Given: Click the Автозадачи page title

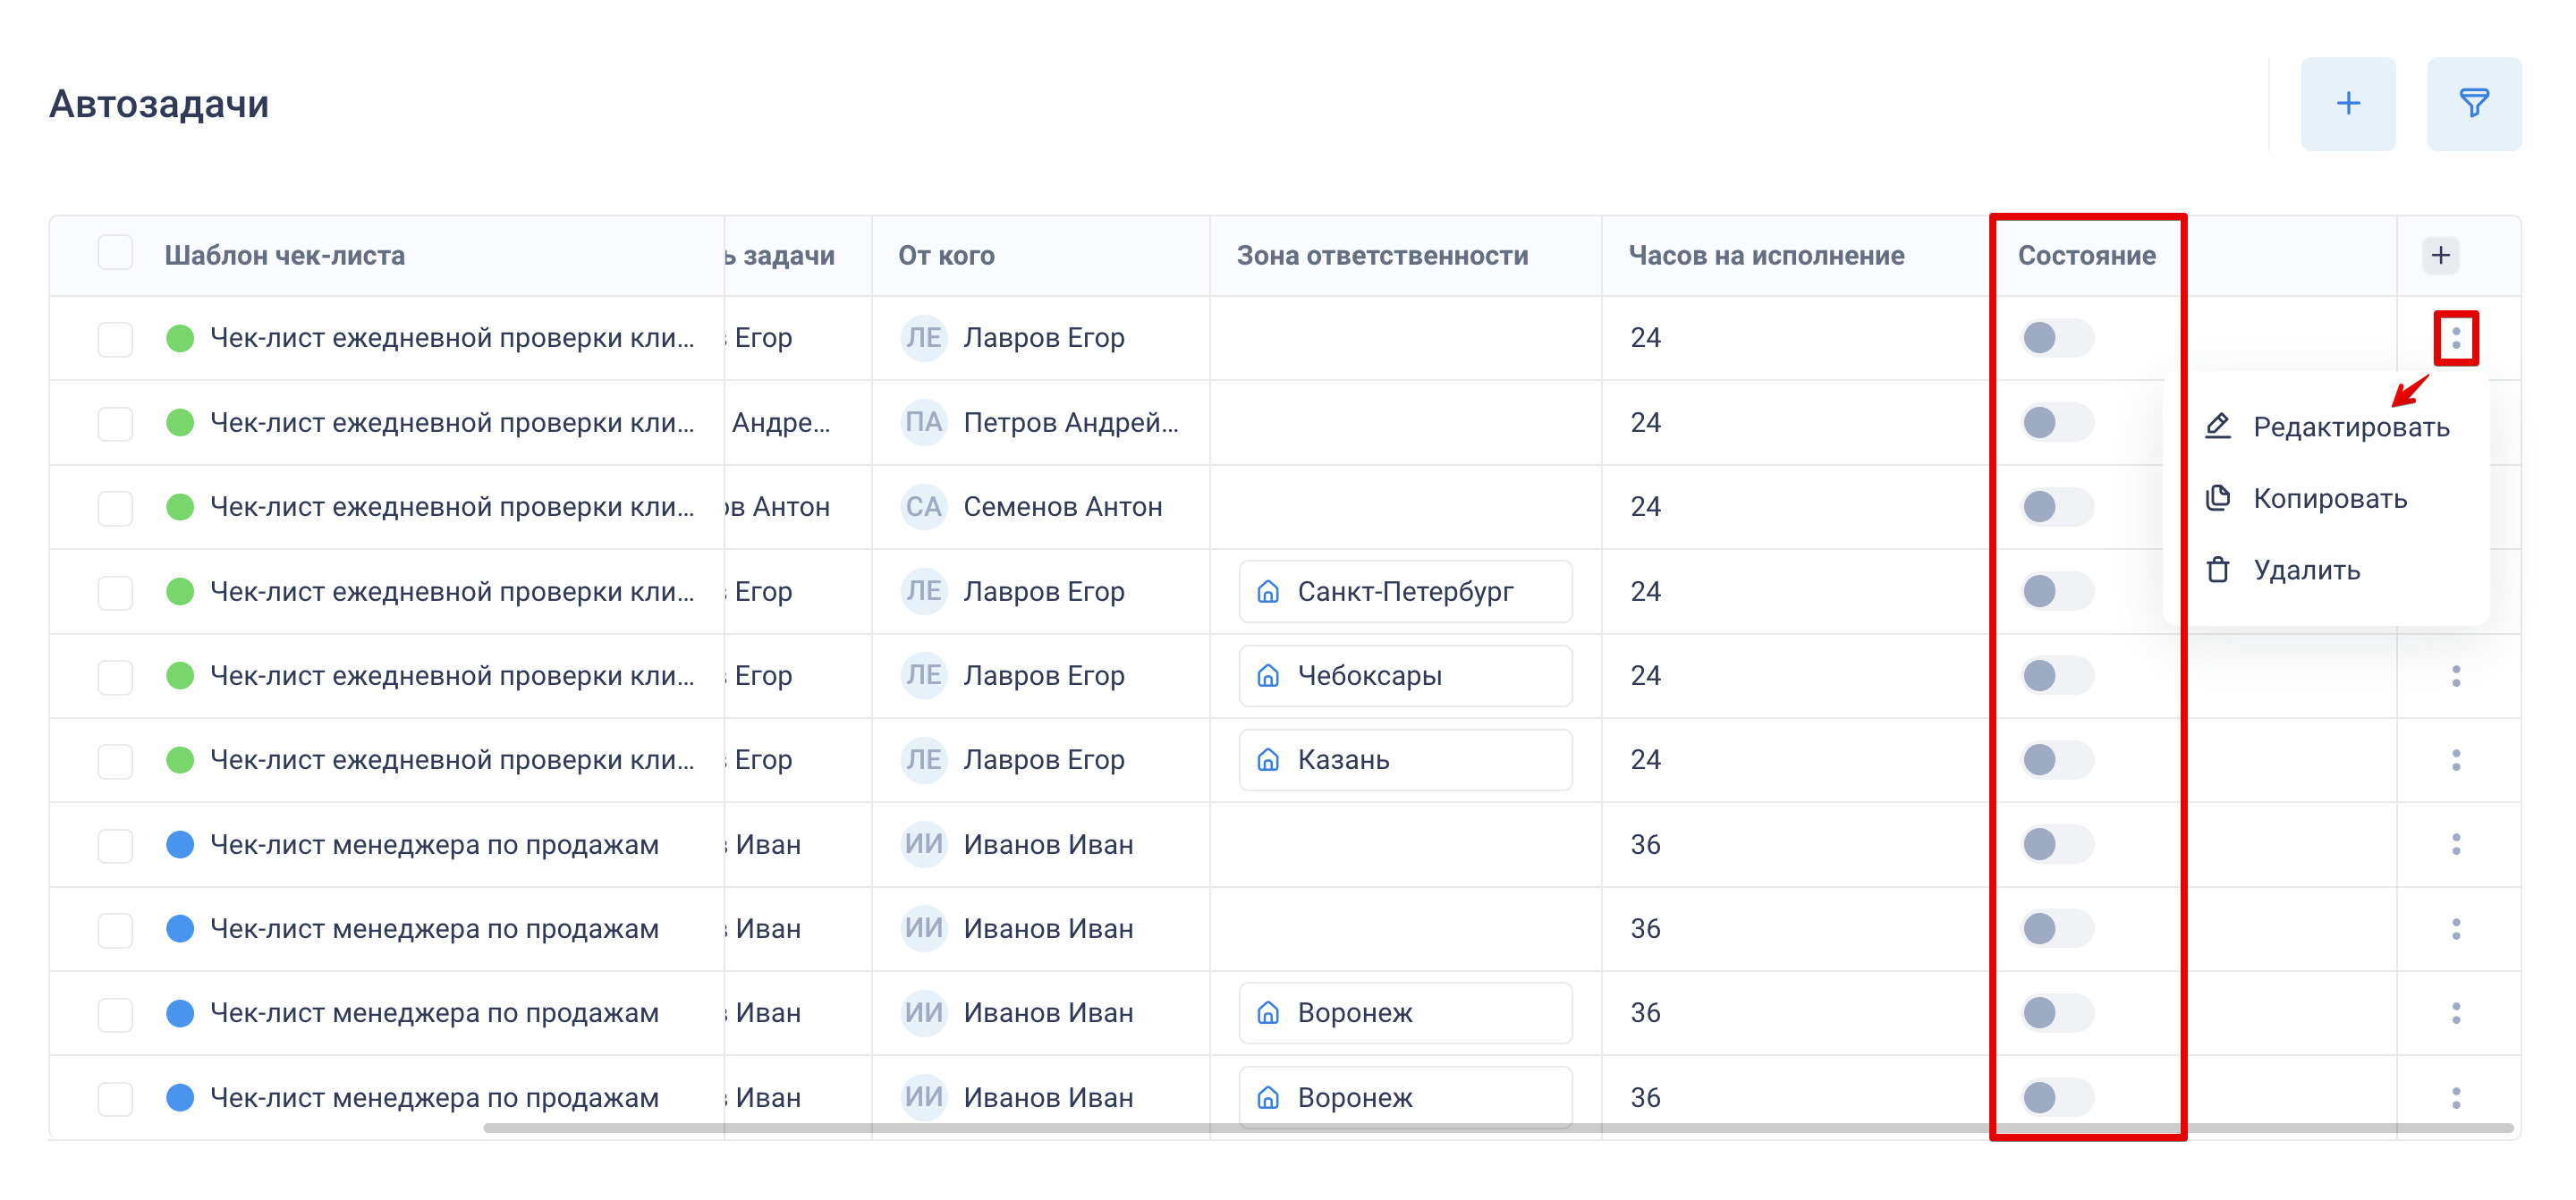Looking at the screenshot, I should [x=159, y=104].
